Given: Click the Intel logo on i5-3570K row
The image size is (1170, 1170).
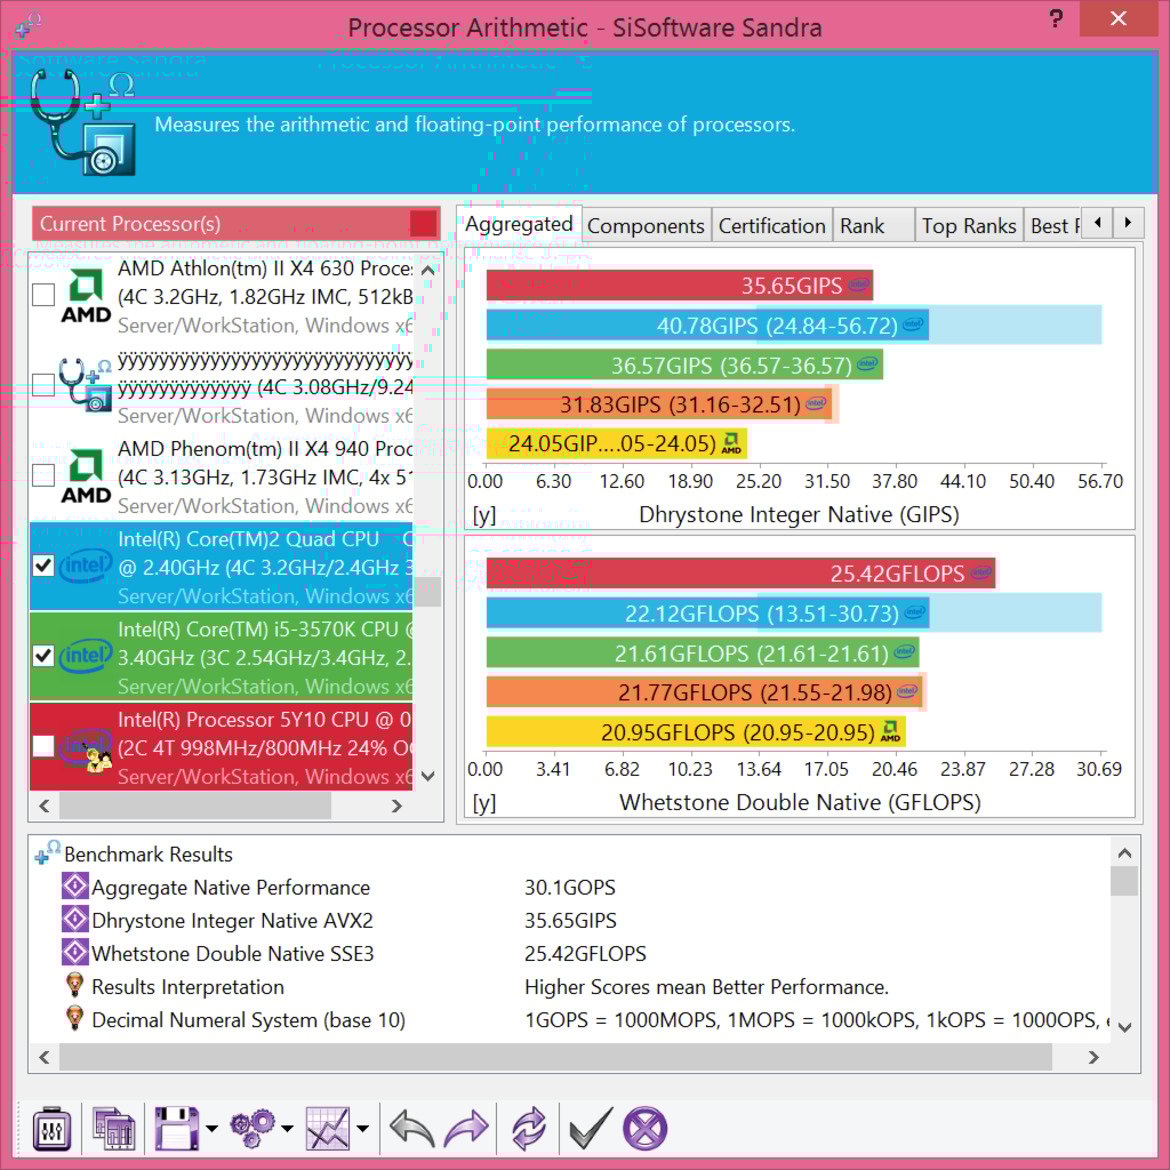Looking at the screenshot, I should pyautogui.click(x=86, y=656).
